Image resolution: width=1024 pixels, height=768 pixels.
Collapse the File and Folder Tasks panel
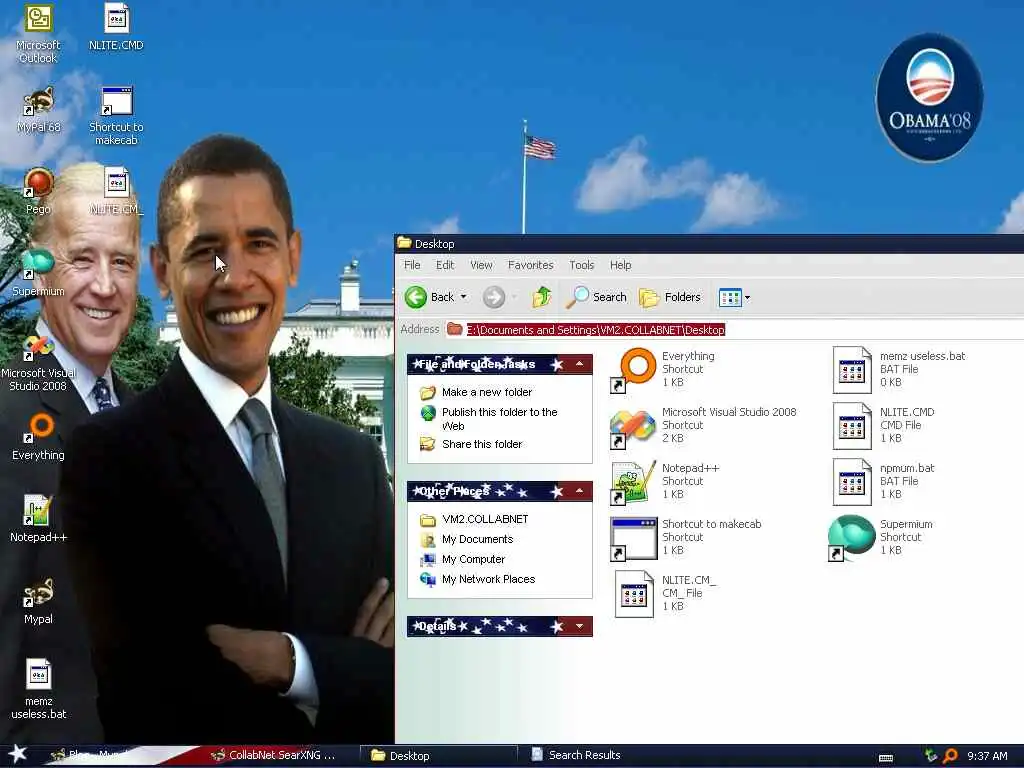(x=579, y=364)
